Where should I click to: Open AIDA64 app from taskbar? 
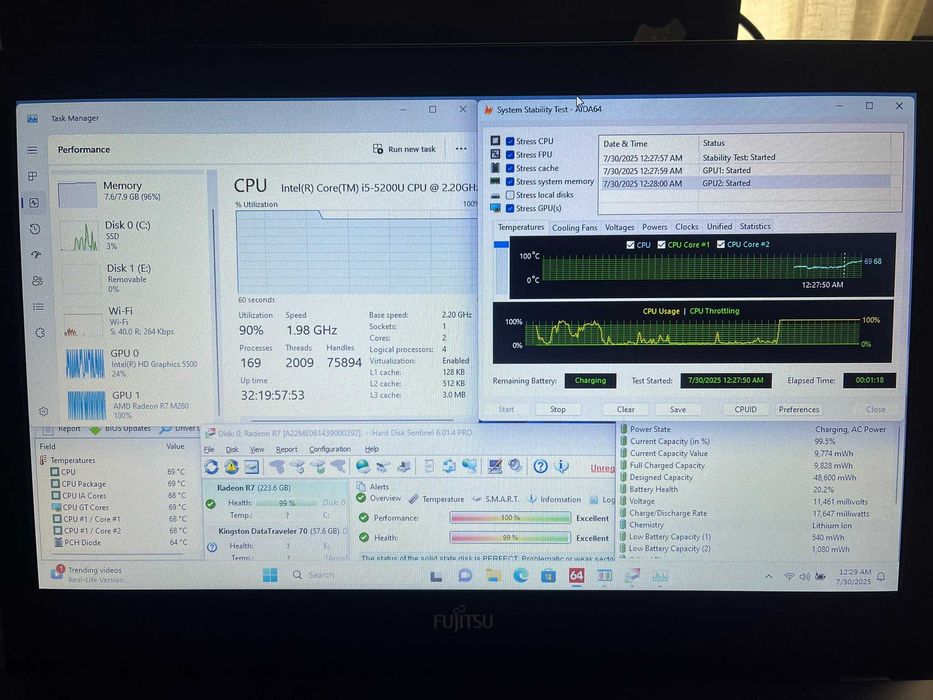(576, 576)
